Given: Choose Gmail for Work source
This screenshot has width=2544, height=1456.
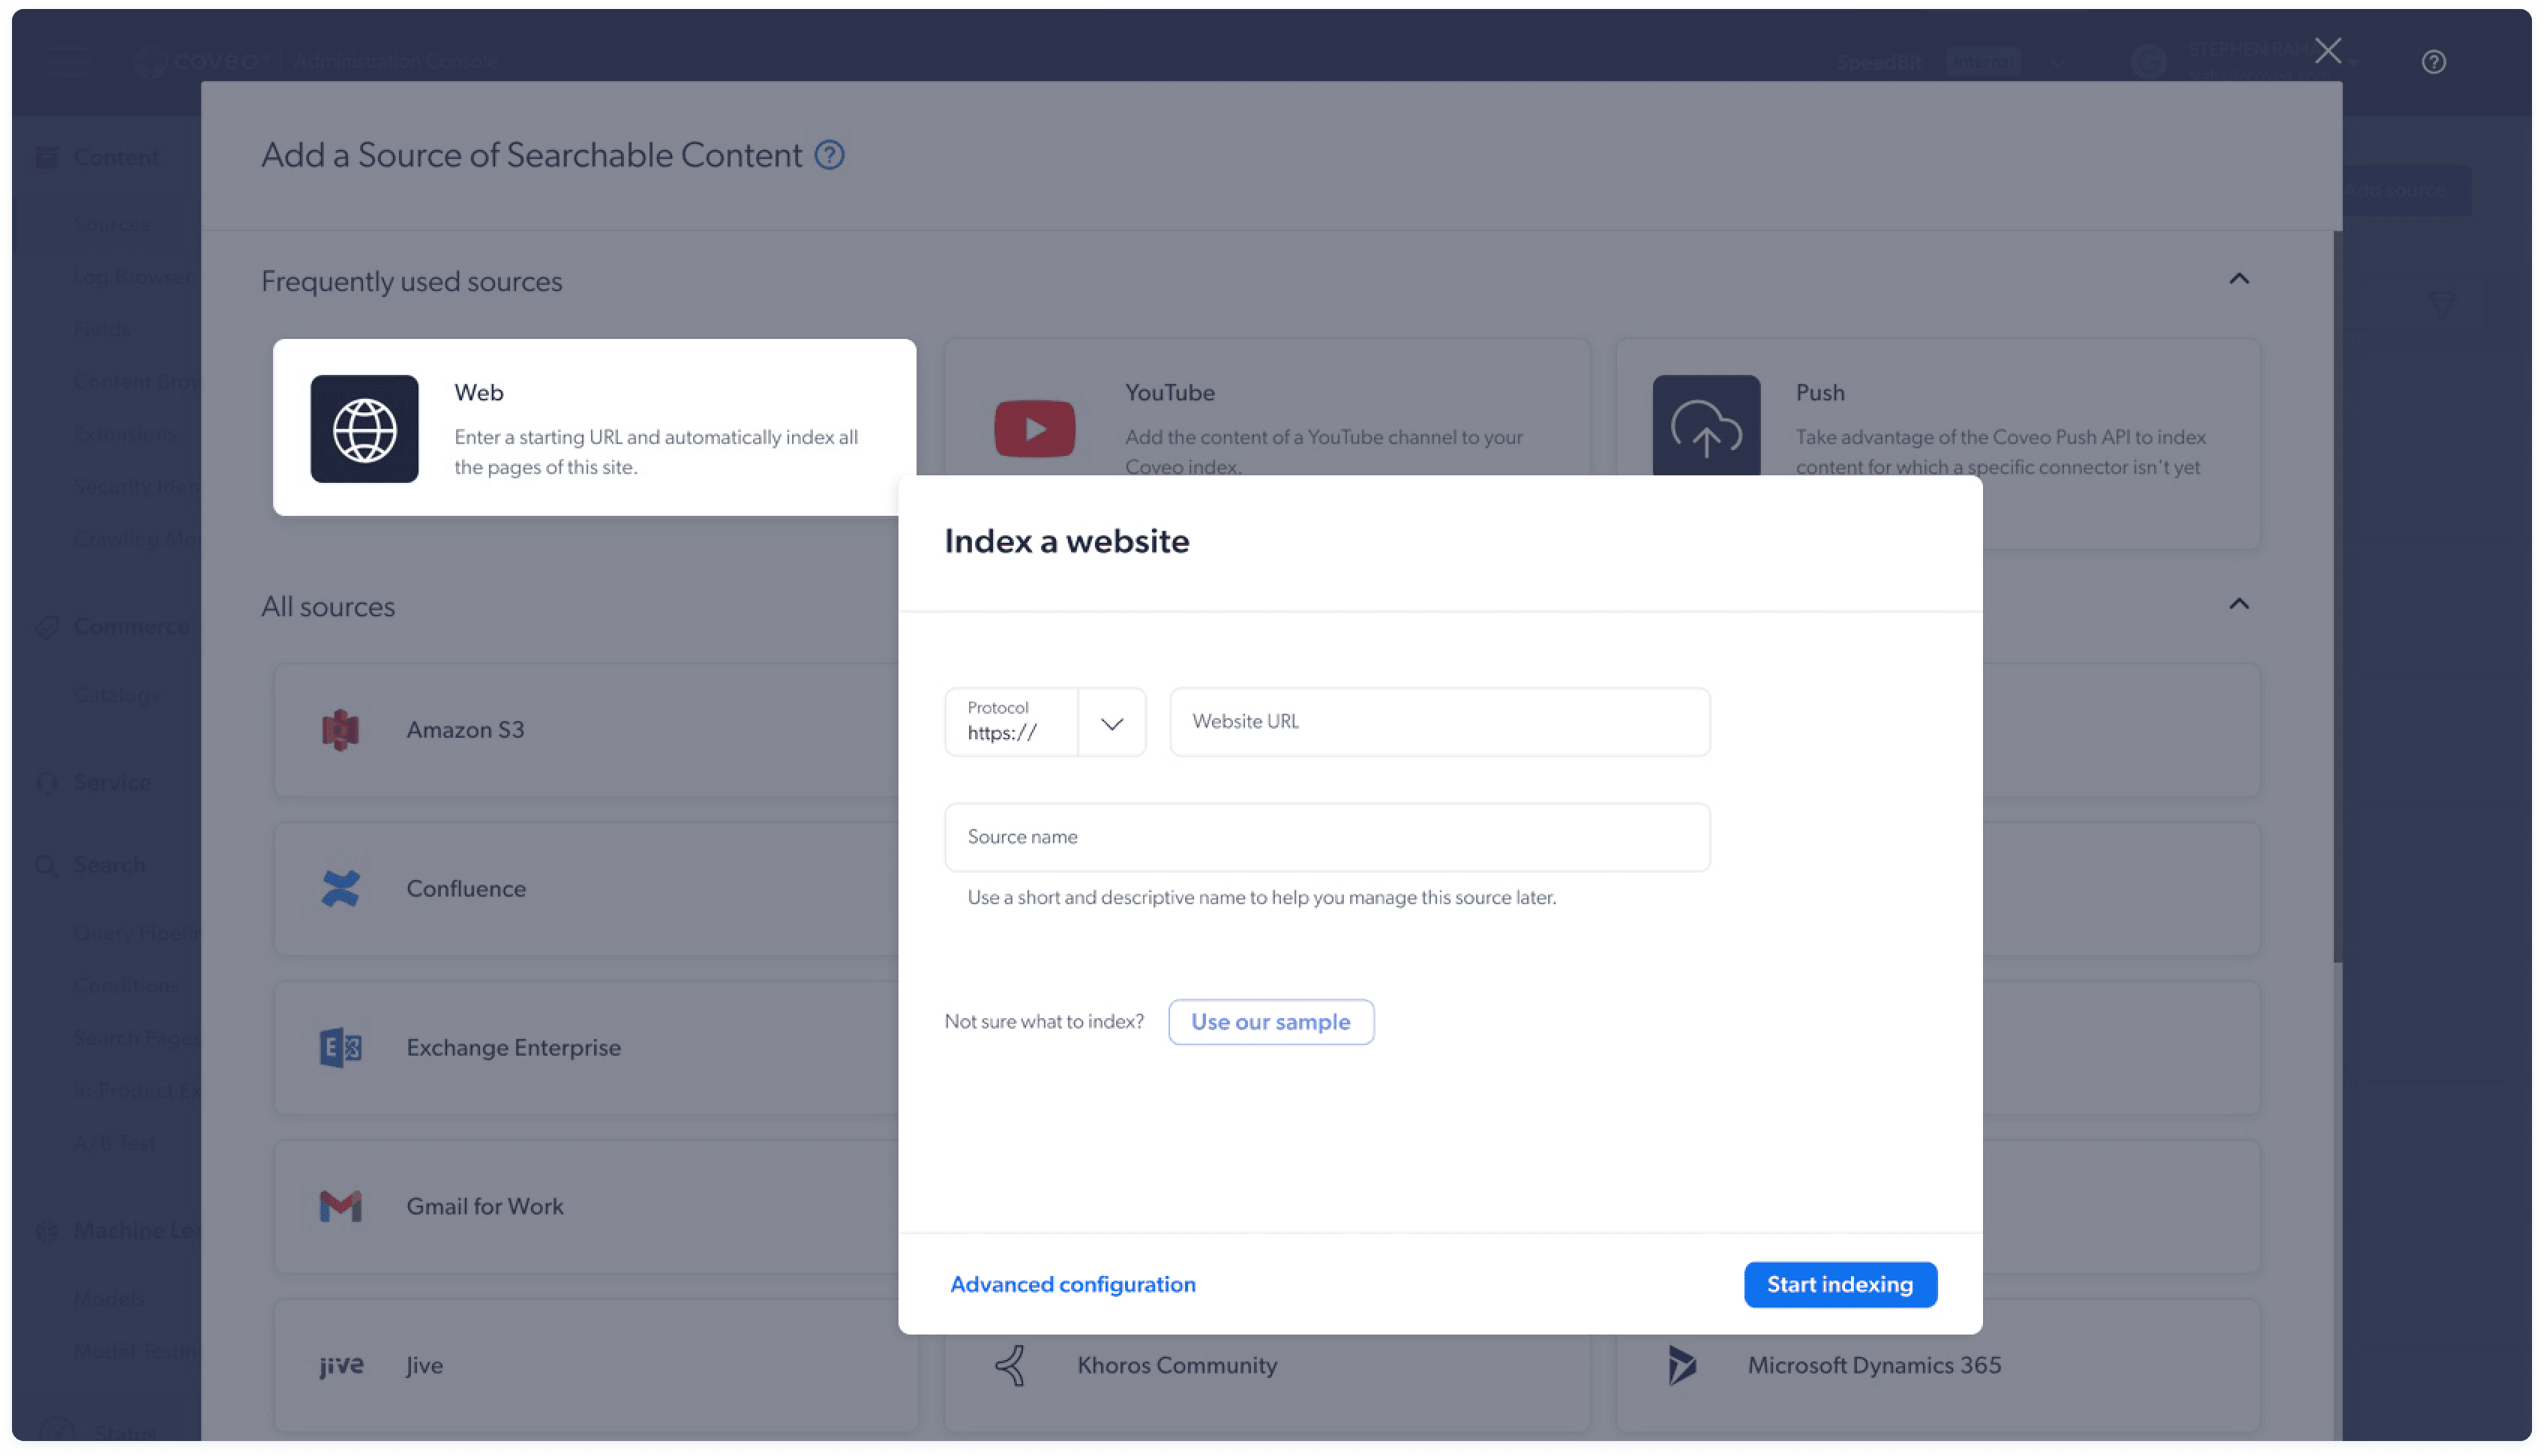Looking at the screenshot, I should (586, 1207).
